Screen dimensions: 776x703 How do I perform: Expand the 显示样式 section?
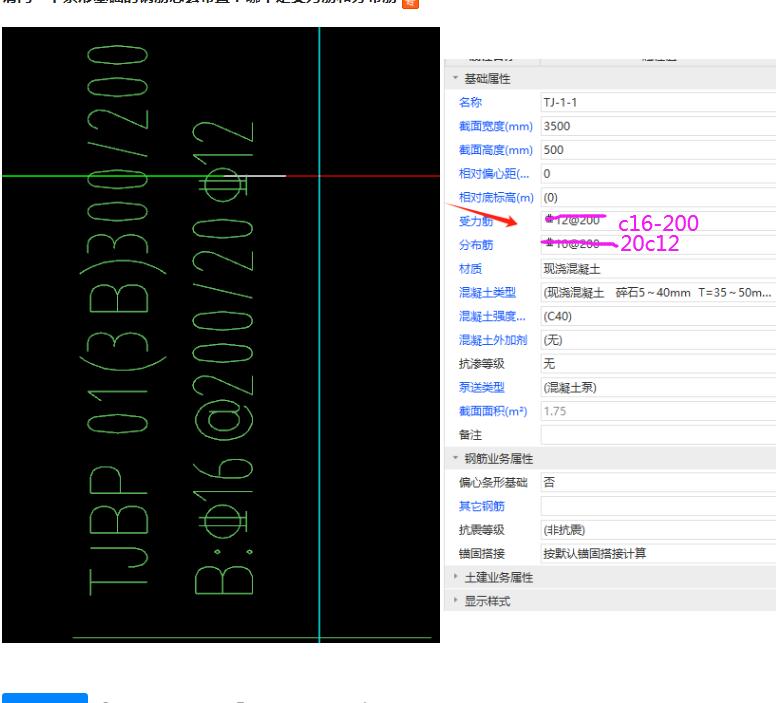(x=455, y=601)
